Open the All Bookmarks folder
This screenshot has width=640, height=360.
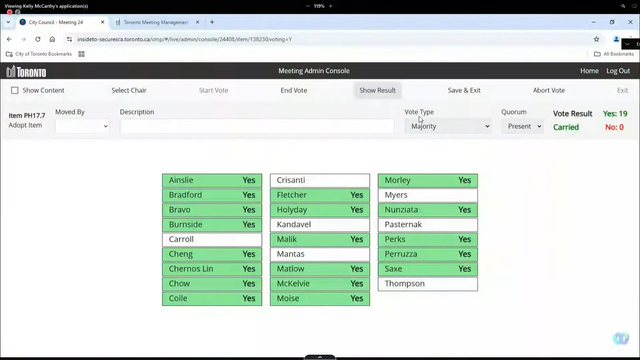pyautogui.click(x=614, y=54)
